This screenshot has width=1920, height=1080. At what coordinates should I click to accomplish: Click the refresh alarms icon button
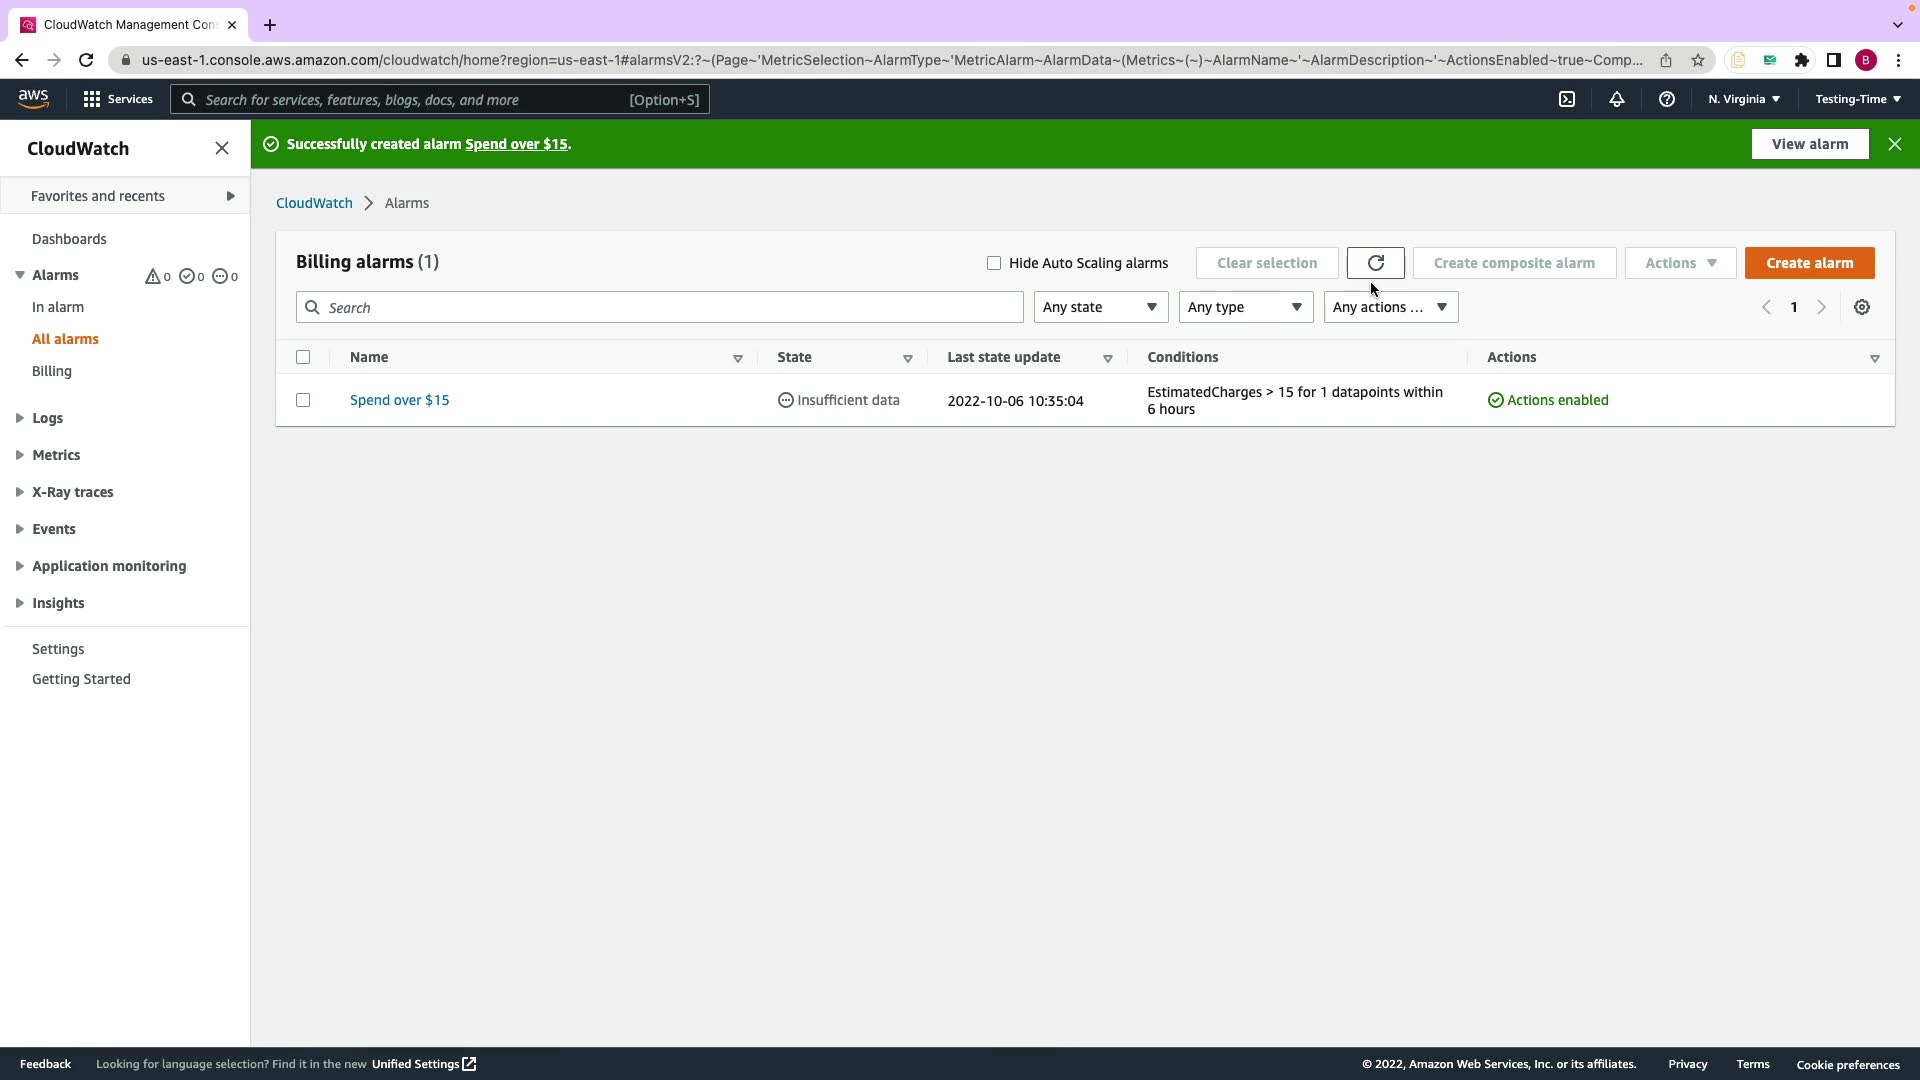pos(1375,263)
